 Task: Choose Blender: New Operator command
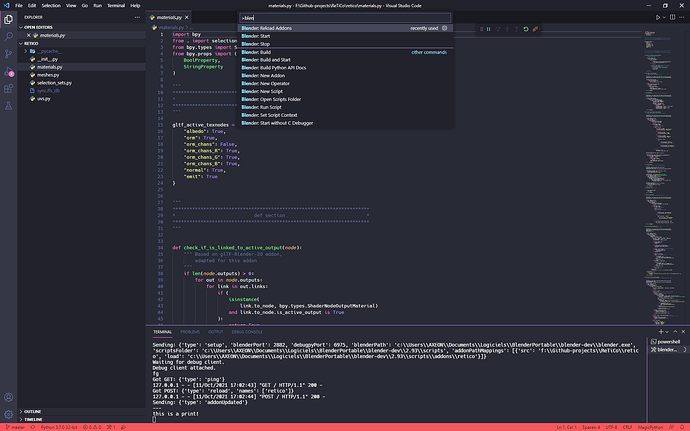(345, 84)
